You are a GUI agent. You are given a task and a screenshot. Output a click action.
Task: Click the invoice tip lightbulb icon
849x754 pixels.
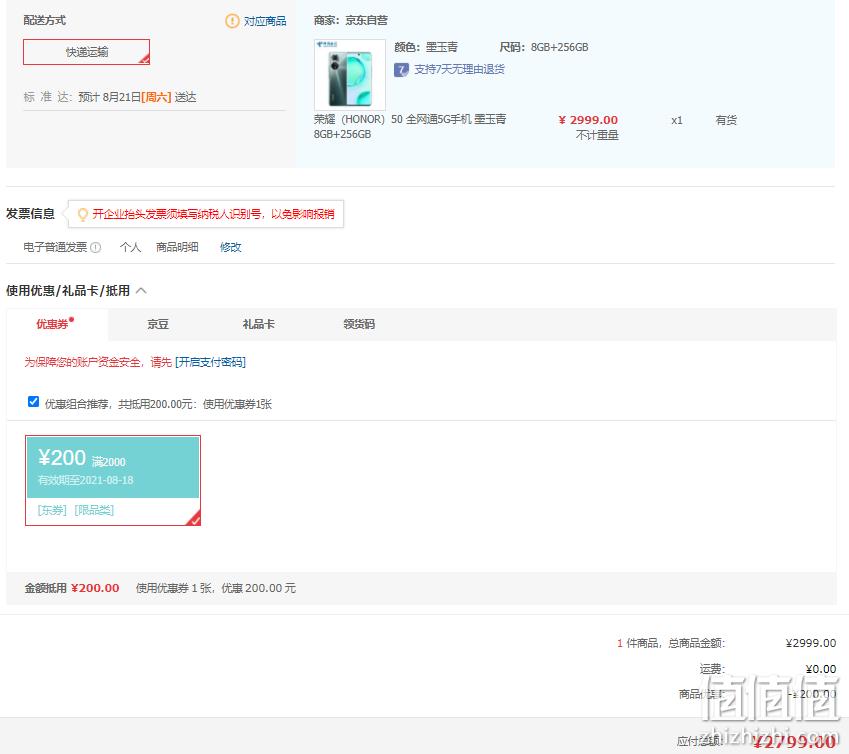[x=82, y=214]
